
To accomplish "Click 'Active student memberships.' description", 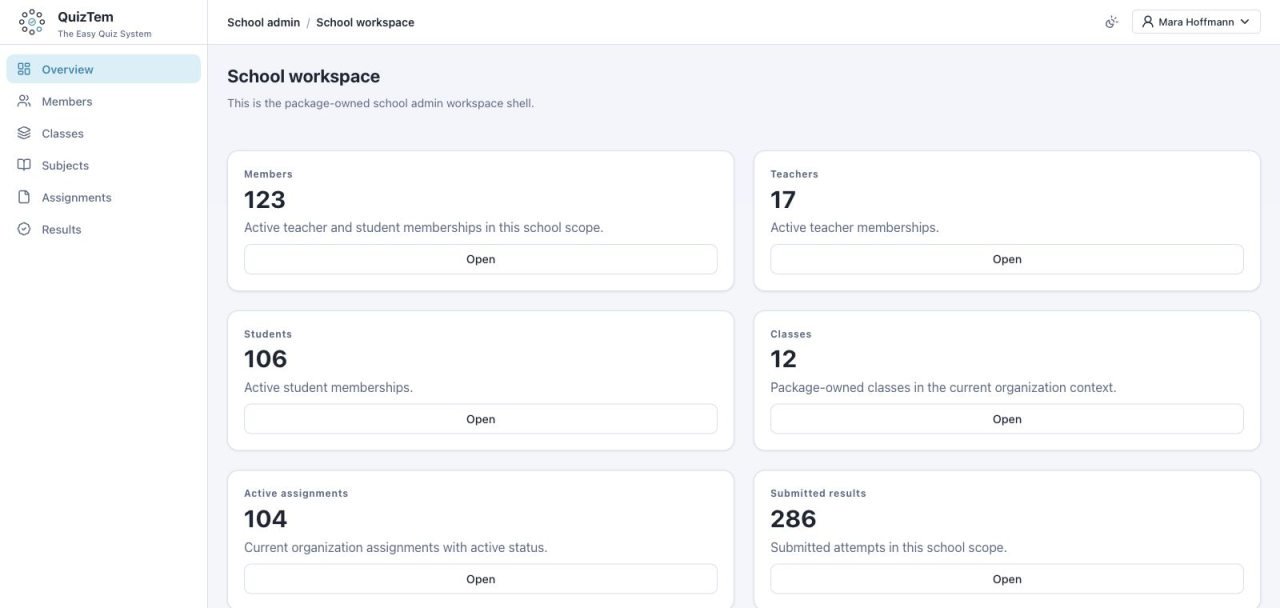I will [x=328, y=387].
